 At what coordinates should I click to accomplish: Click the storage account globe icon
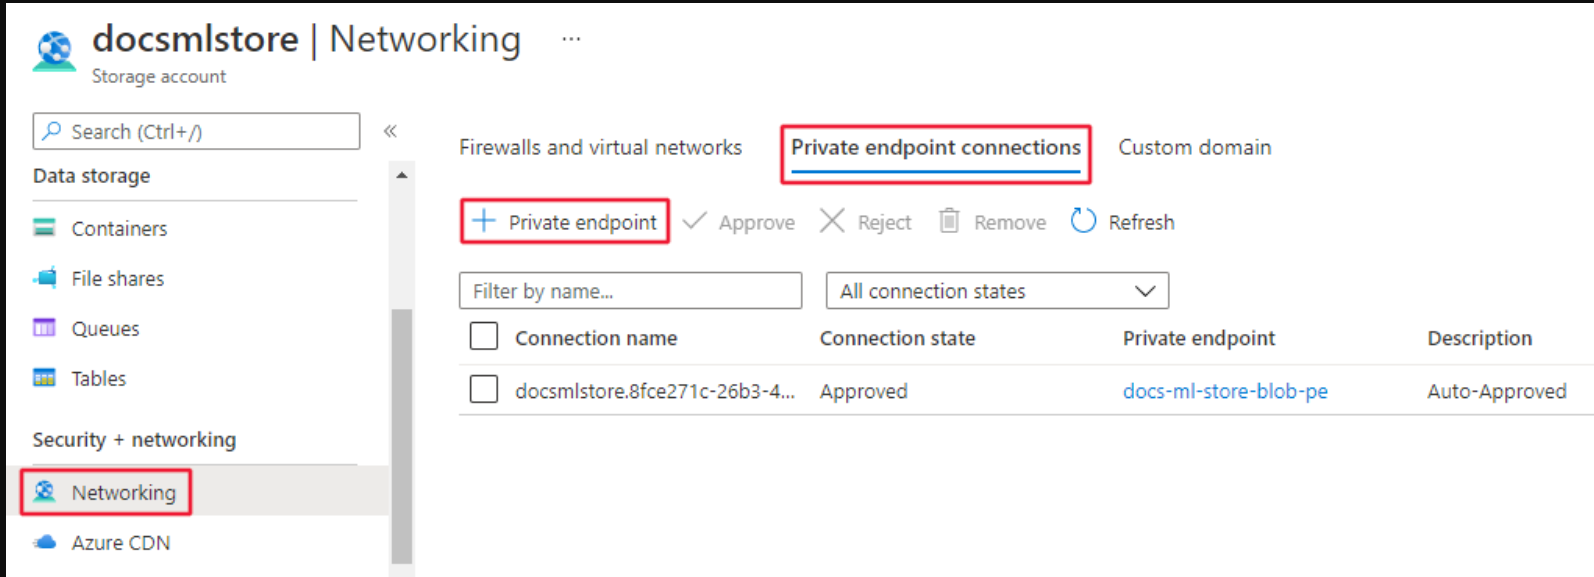point(54,51)
